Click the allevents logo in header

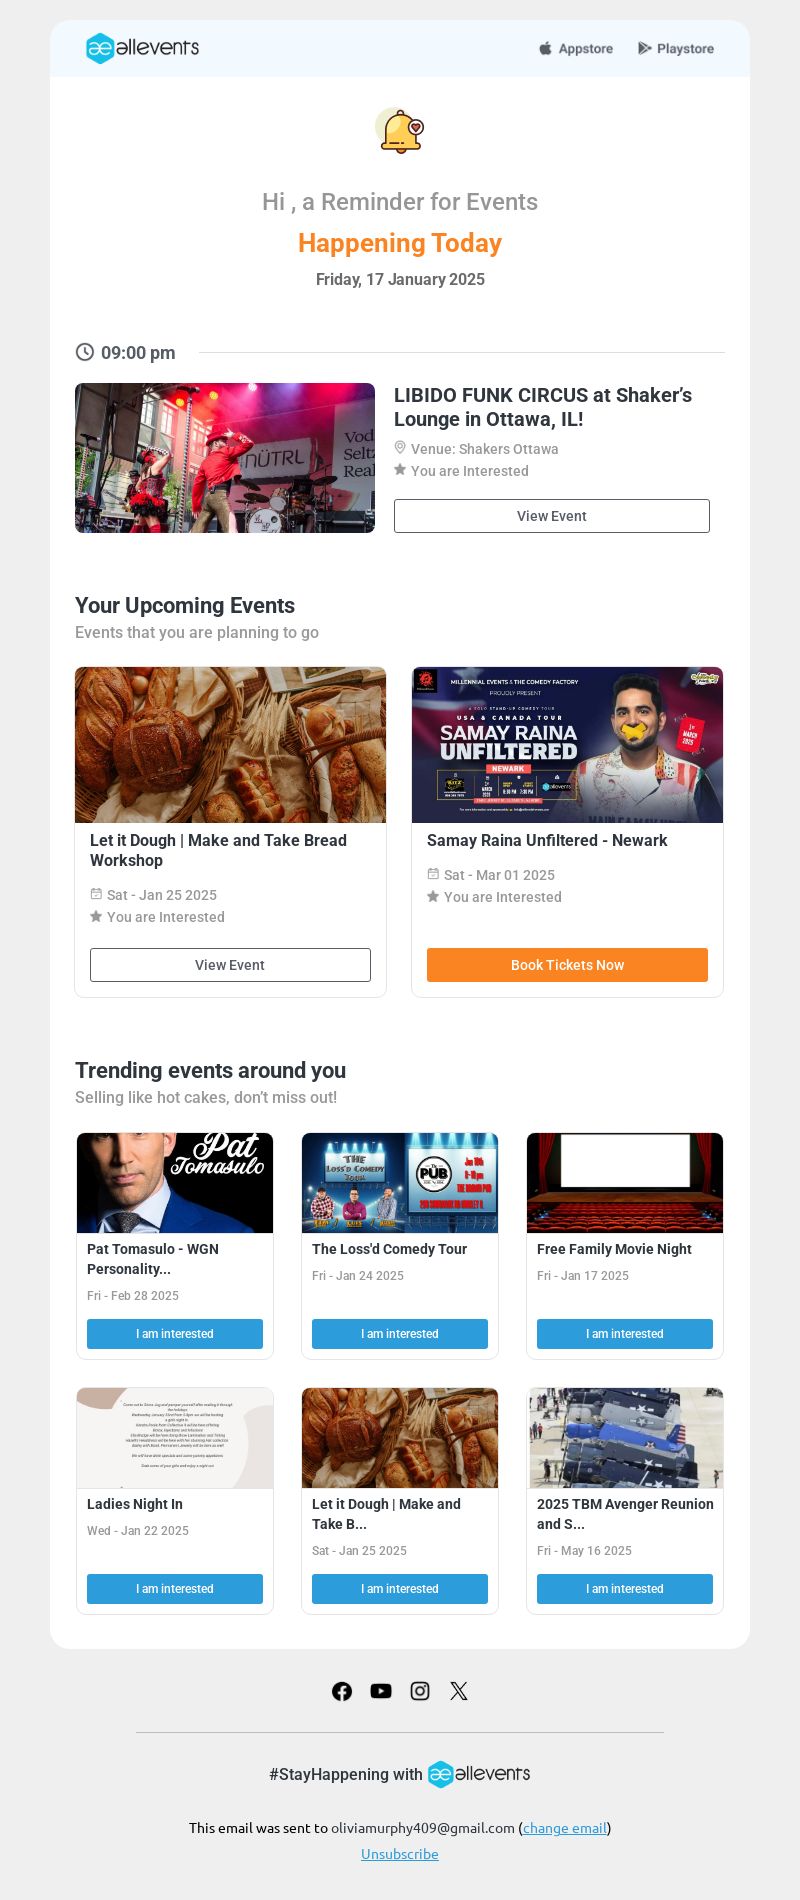tap(142, 48)
